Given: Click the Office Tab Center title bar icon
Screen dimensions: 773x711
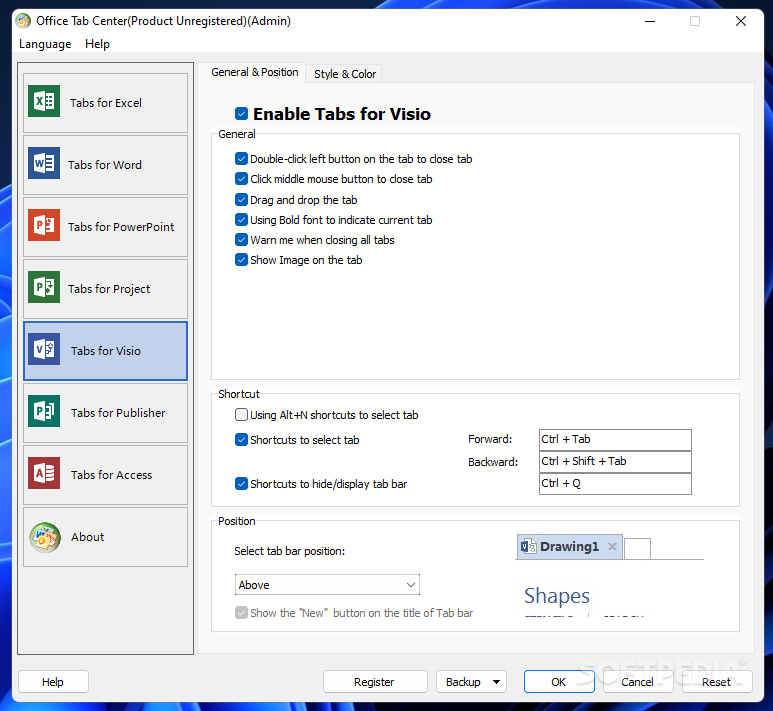Looking at the screenshot, I should coord(23,21).
